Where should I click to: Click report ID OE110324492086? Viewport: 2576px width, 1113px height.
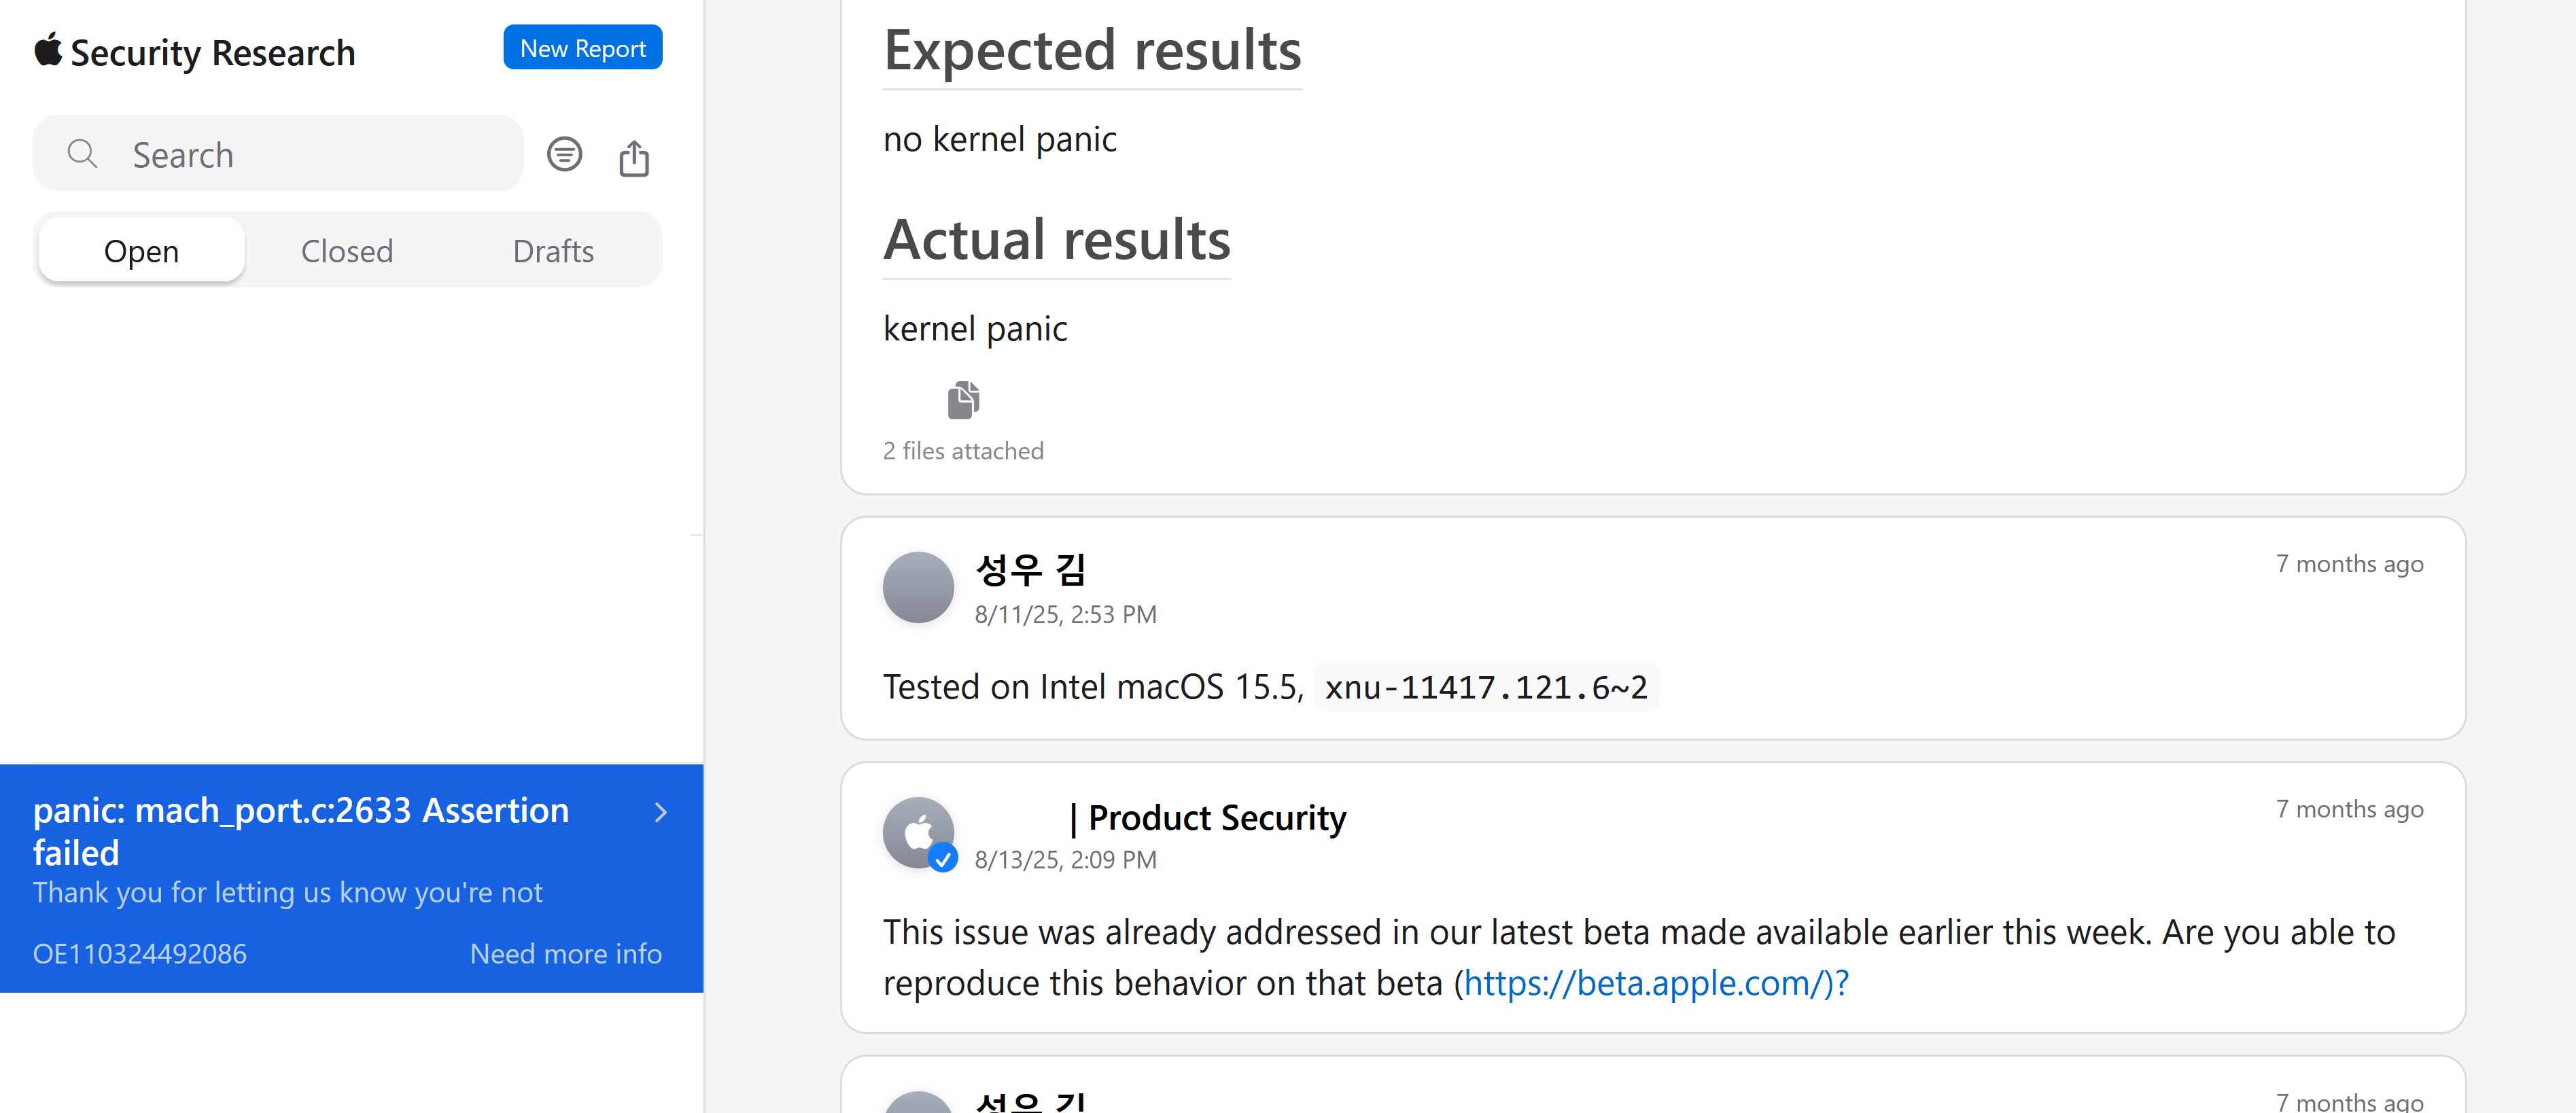click(x=140, y=954)
